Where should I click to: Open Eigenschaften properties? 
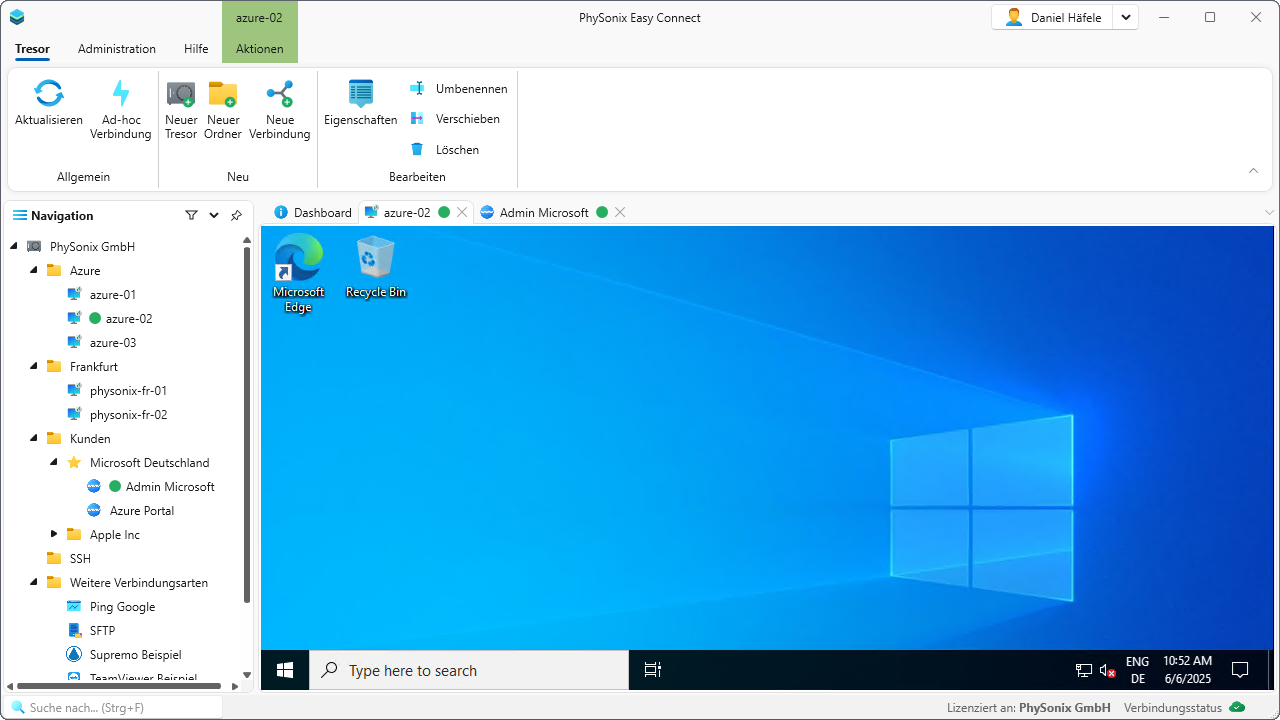(x=360, y=104)
